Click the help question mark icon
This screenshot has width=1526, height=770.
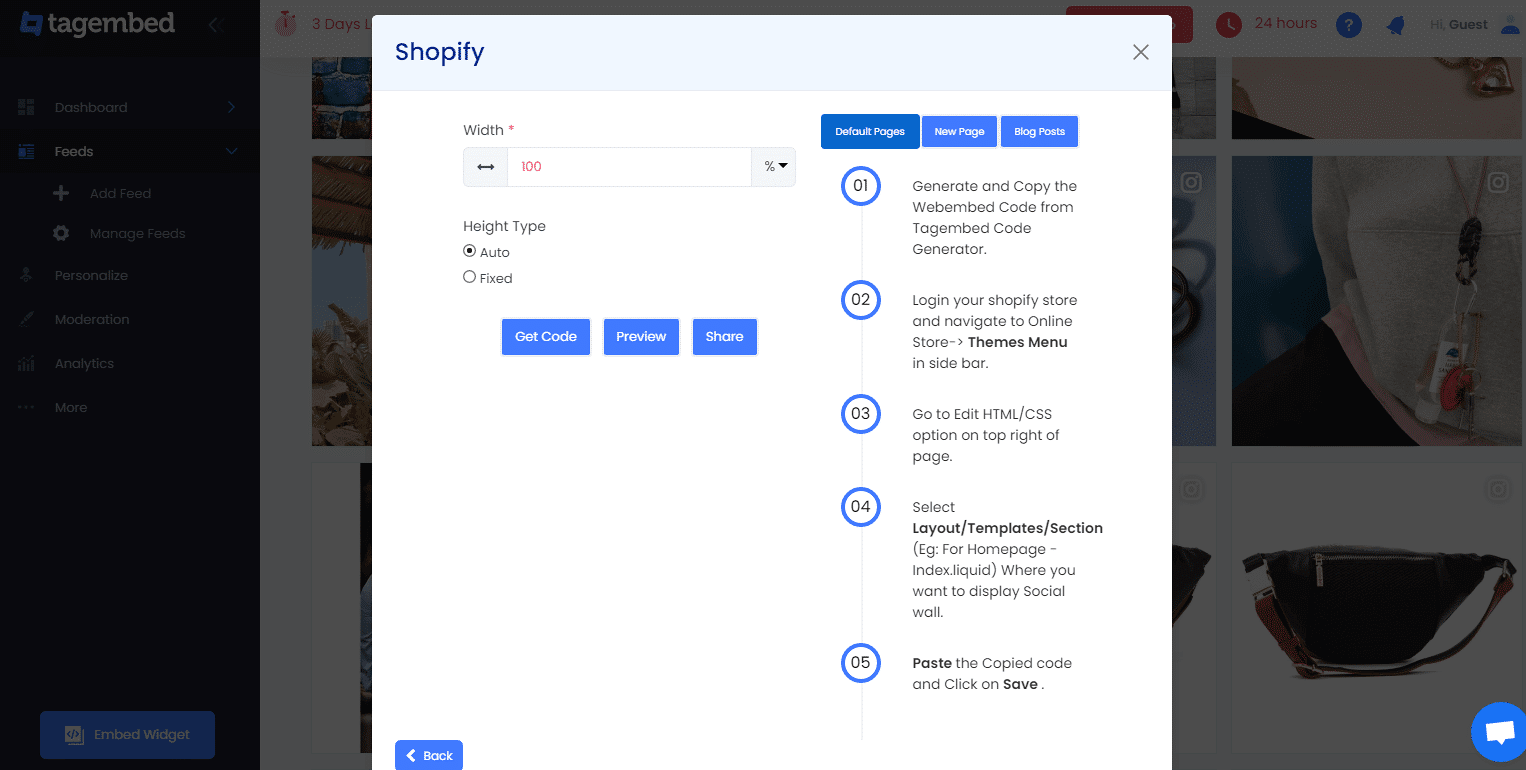click(x=1349, y=25)
